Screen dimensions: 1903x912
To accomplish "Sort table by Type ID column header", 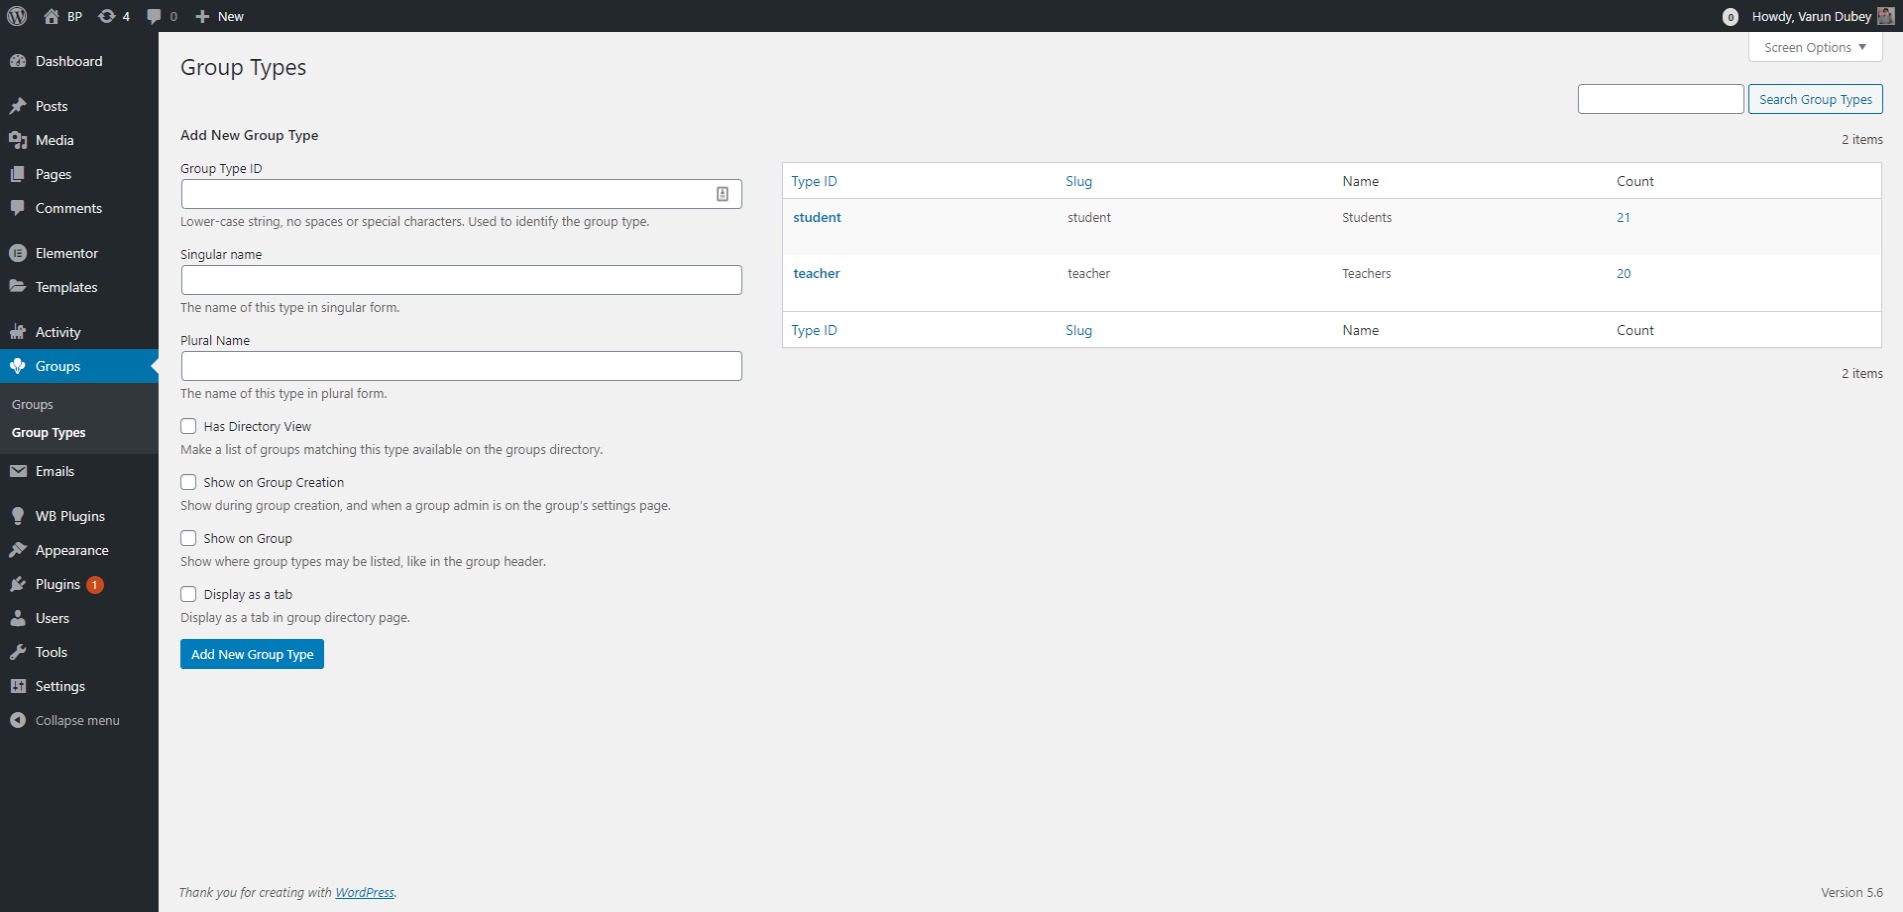I will tap(814, 181).
